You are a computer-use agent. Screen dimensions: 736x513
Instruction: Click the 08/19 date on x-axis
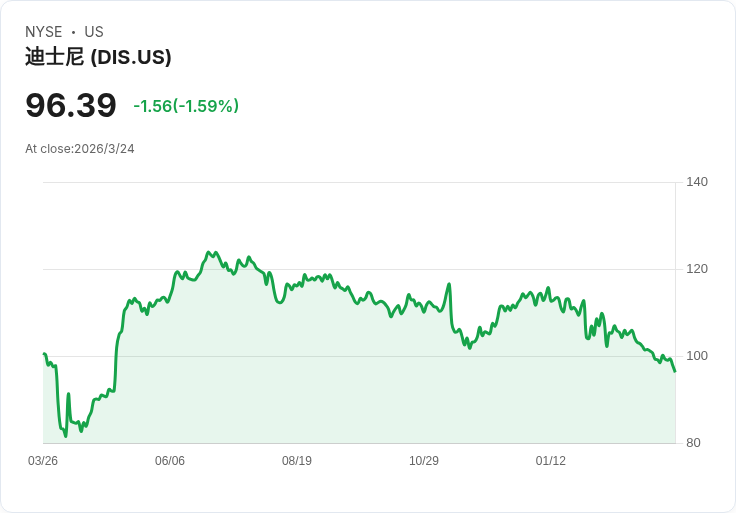click(x=297, y=461)
